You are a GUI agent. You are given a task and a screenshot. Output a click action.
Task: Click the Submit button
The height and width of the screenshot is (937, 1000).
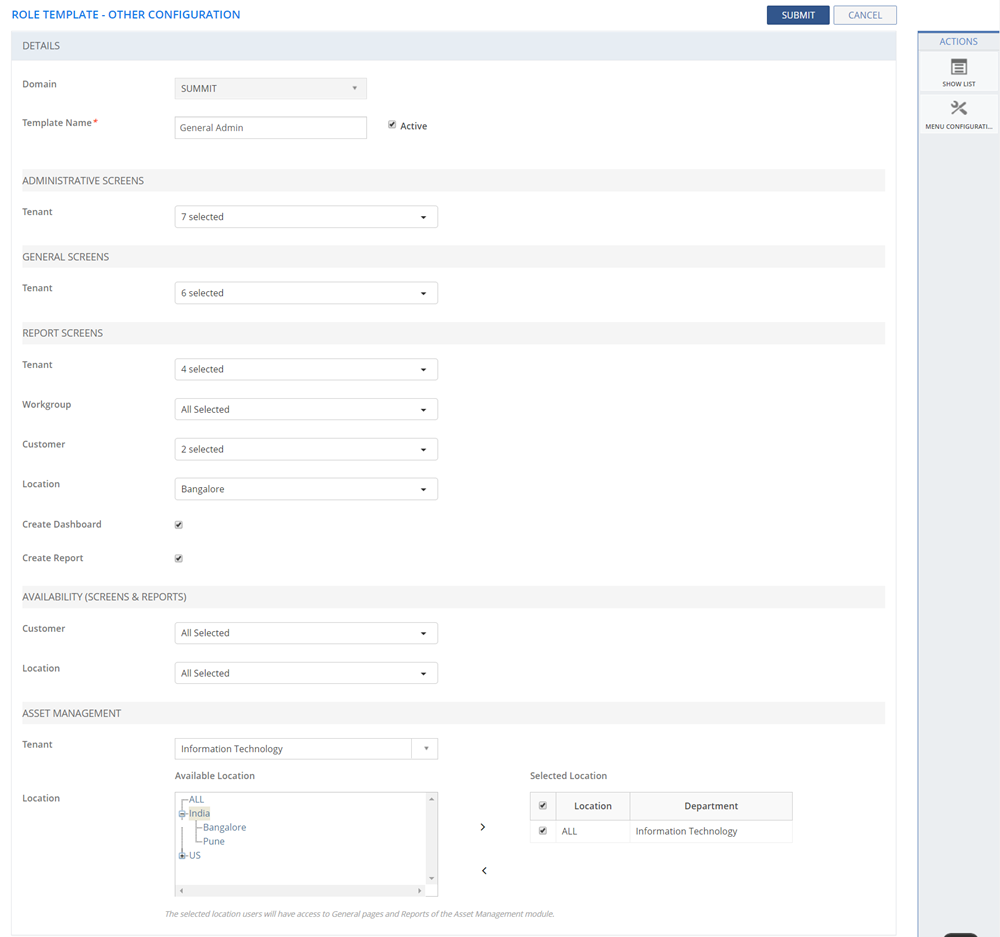tap(797, 15)
